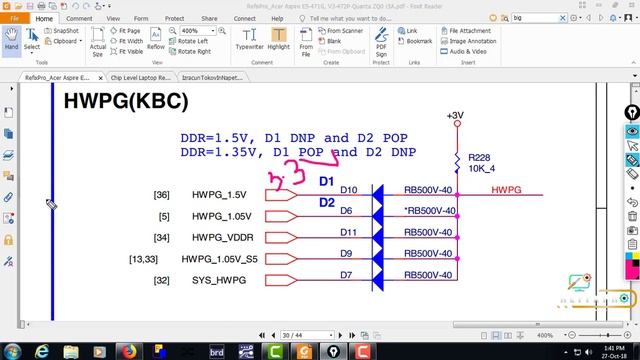Screen dimensions: 640x360
Task: Insert Audio & Video
Action: pos(463,51)
